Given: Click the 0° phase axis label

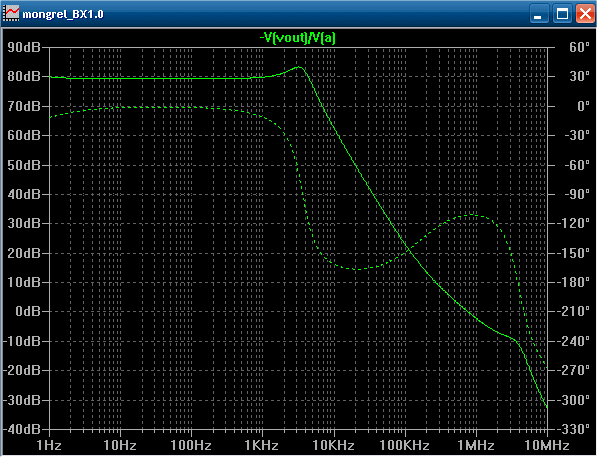Looking at the screenshot, I should click(583, 106).
